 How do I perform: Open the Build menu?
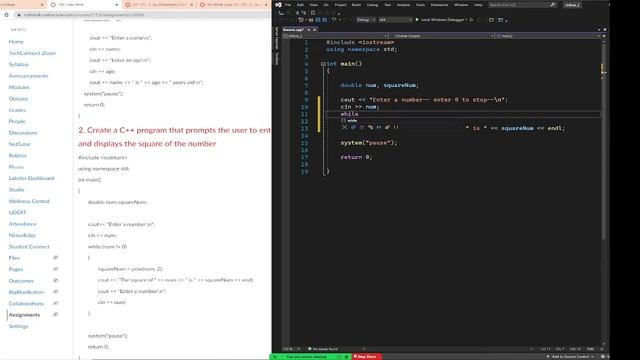(356, 5)
